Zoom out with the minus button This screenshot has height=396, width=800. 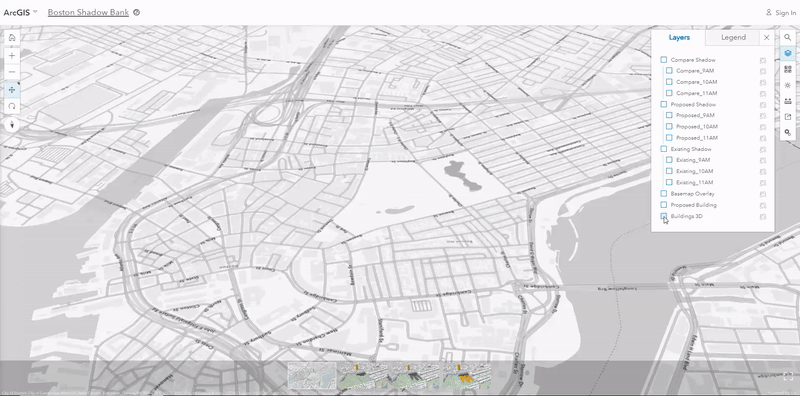tap(12, 72)
